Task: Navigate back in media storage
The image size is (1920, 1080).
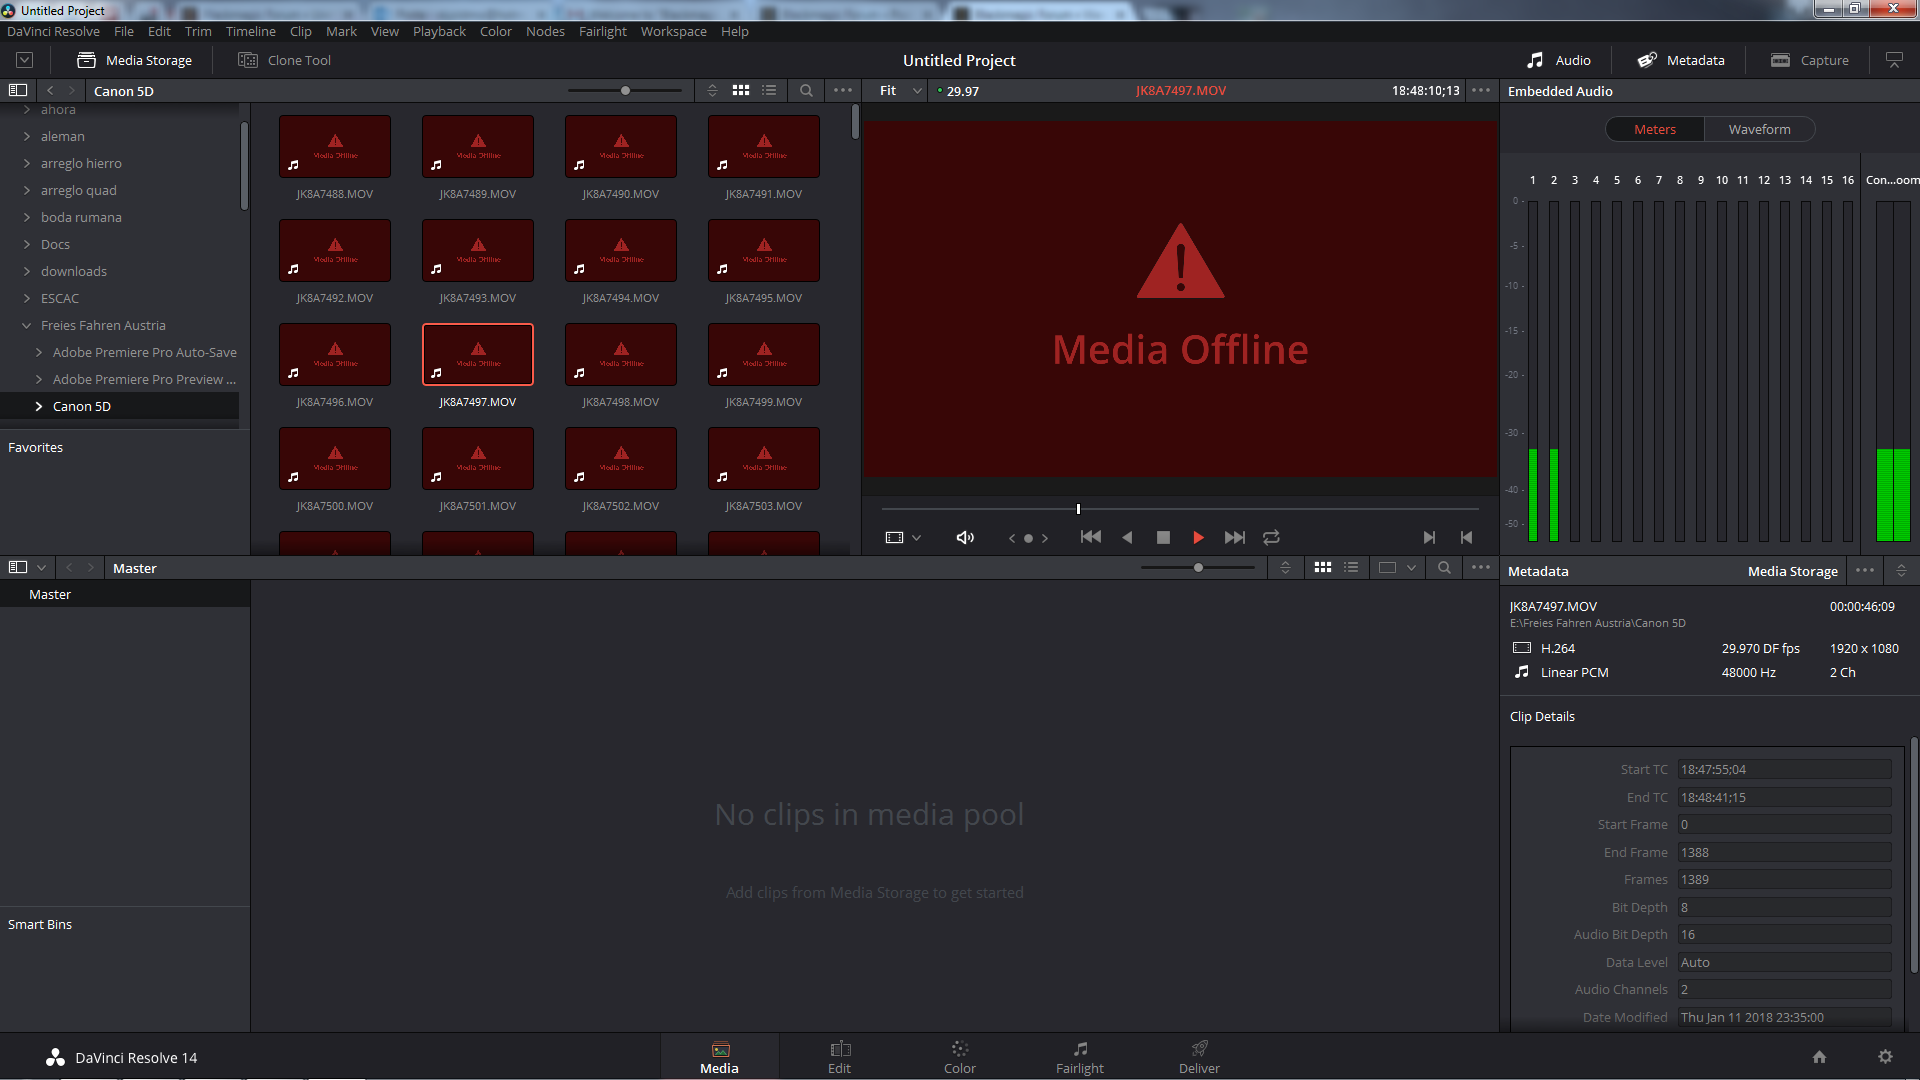Action: coord(50,90)
